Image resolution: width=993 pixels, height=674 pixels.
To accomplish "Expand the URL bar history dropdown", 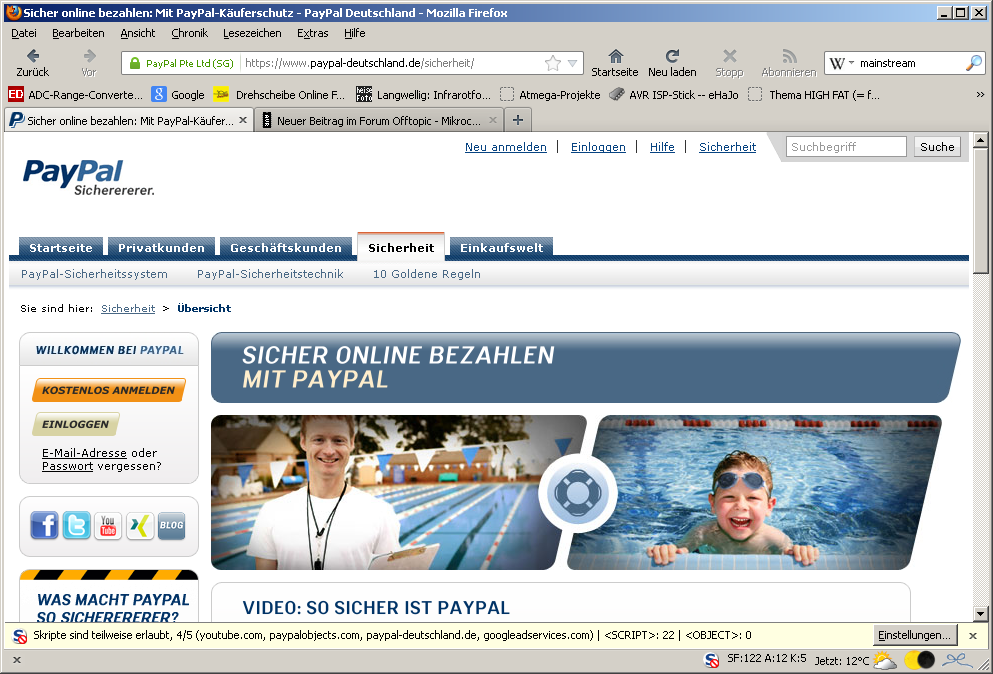I will coord(573,63).
